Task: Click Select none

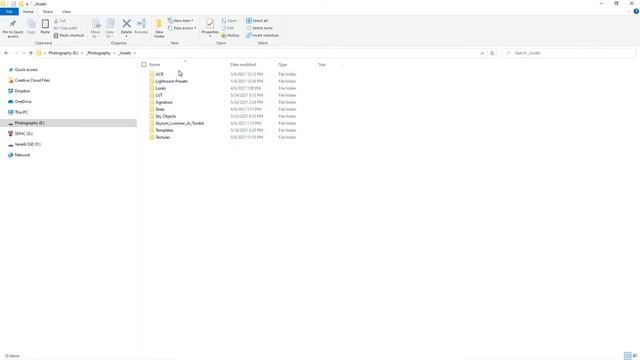Action: [260, 28]
